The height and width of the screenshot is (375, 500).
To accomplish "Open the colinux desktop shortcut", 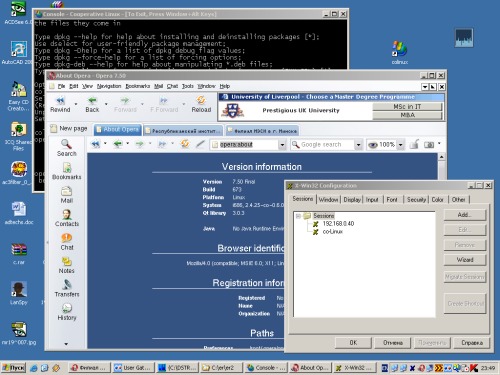I will [x=400, y=52].
